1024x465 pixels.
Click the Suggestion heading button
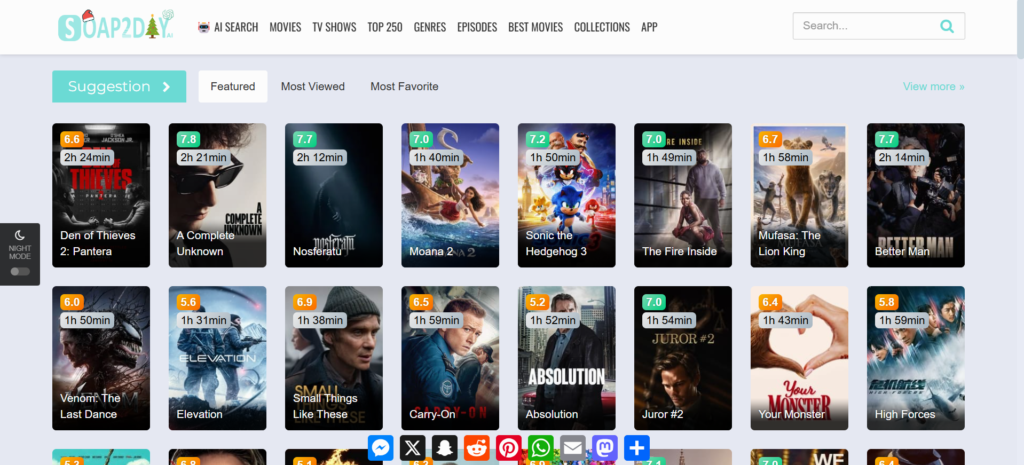click(x=119, y=86)
